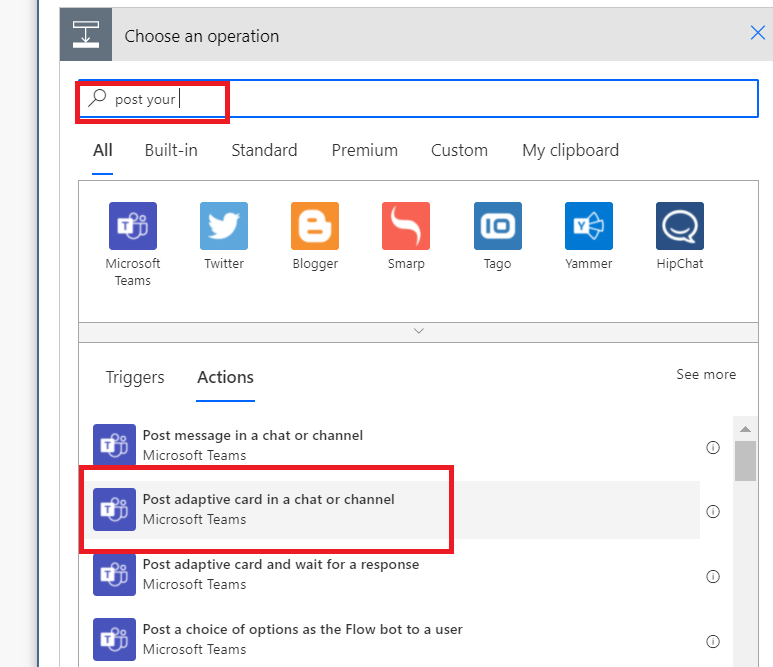Switch to the Premium tab
773x667 pixels.
coord(364,150)
